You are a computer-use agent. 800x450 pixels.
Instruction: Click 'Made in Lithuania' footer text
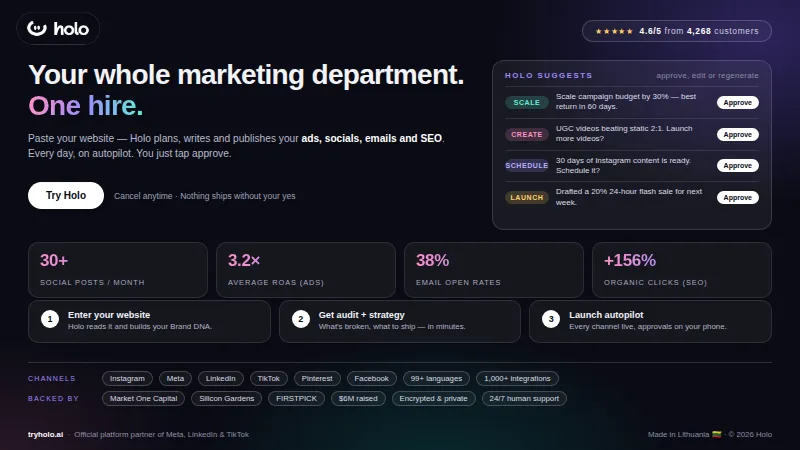(x=679, y=435)
